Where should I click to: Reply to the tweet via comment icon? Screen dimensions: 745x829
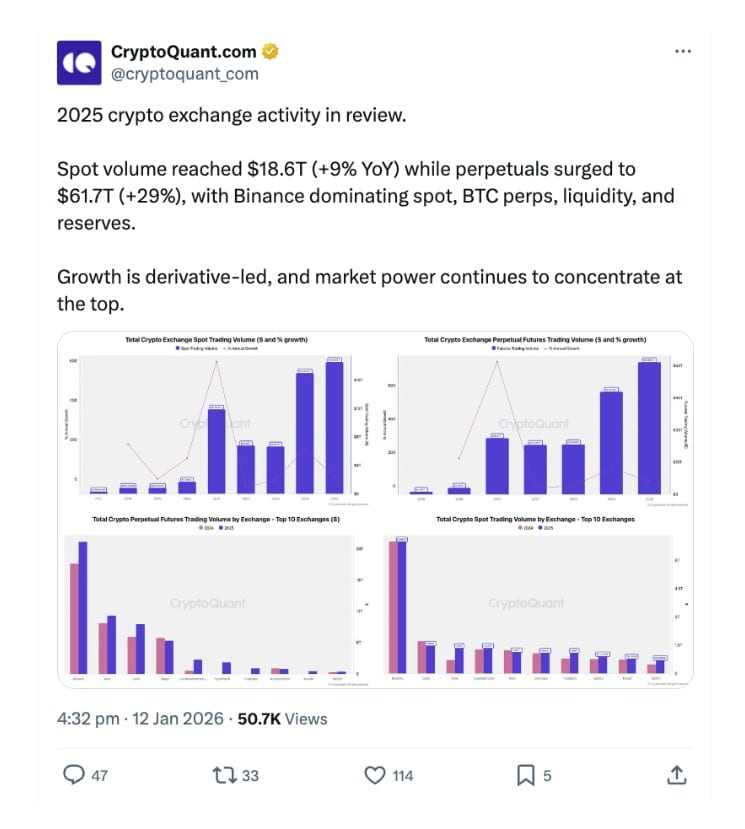[x=74, y=775]
